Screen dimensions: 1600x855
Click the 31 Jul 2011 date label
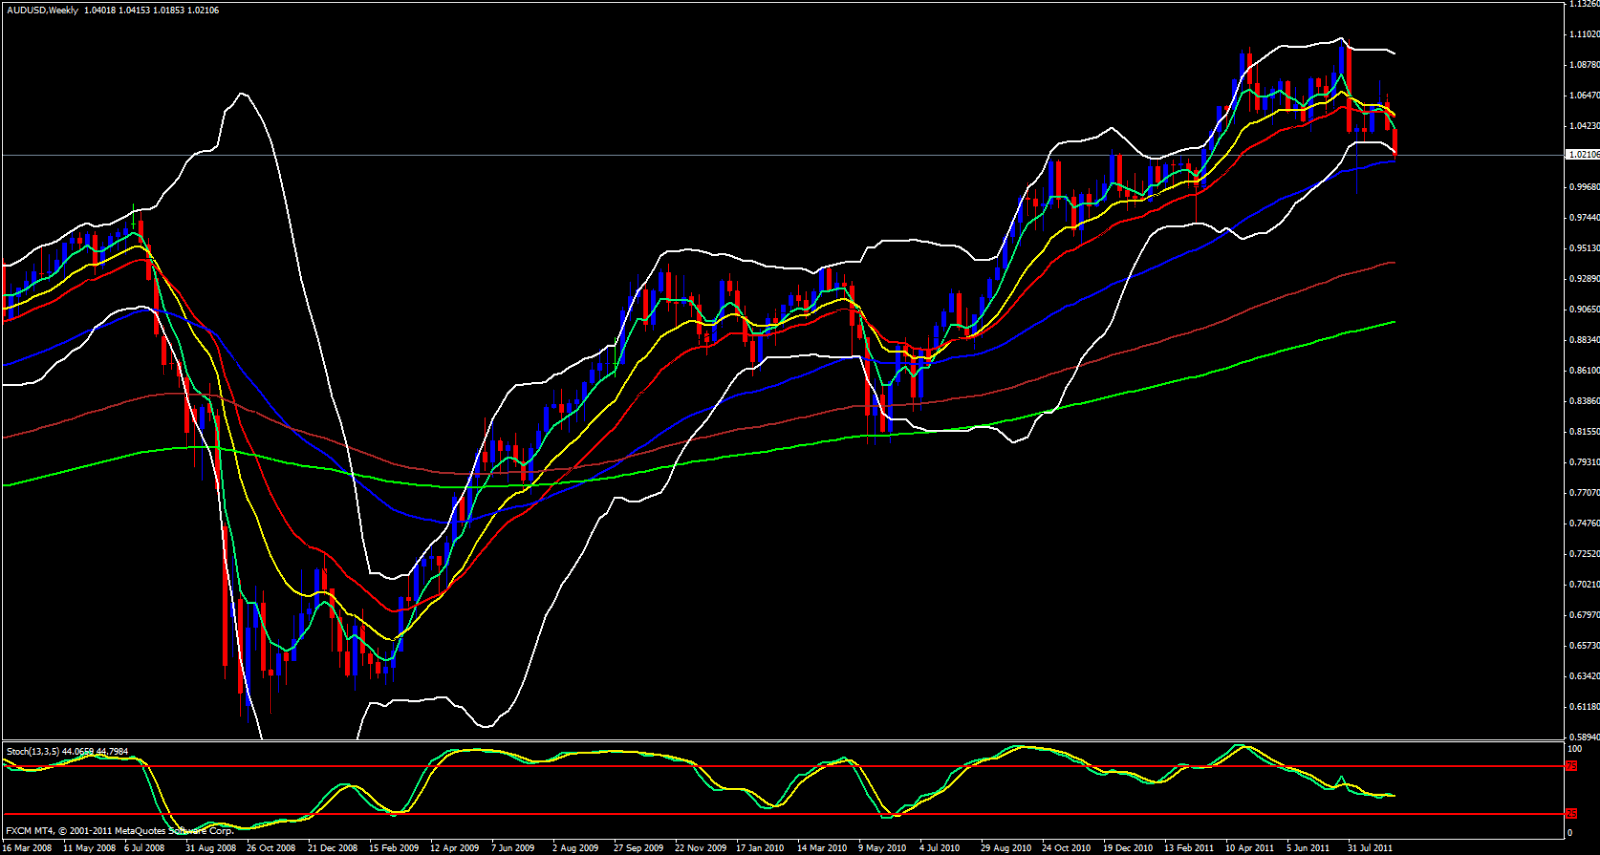click(x=1370, y=848)
